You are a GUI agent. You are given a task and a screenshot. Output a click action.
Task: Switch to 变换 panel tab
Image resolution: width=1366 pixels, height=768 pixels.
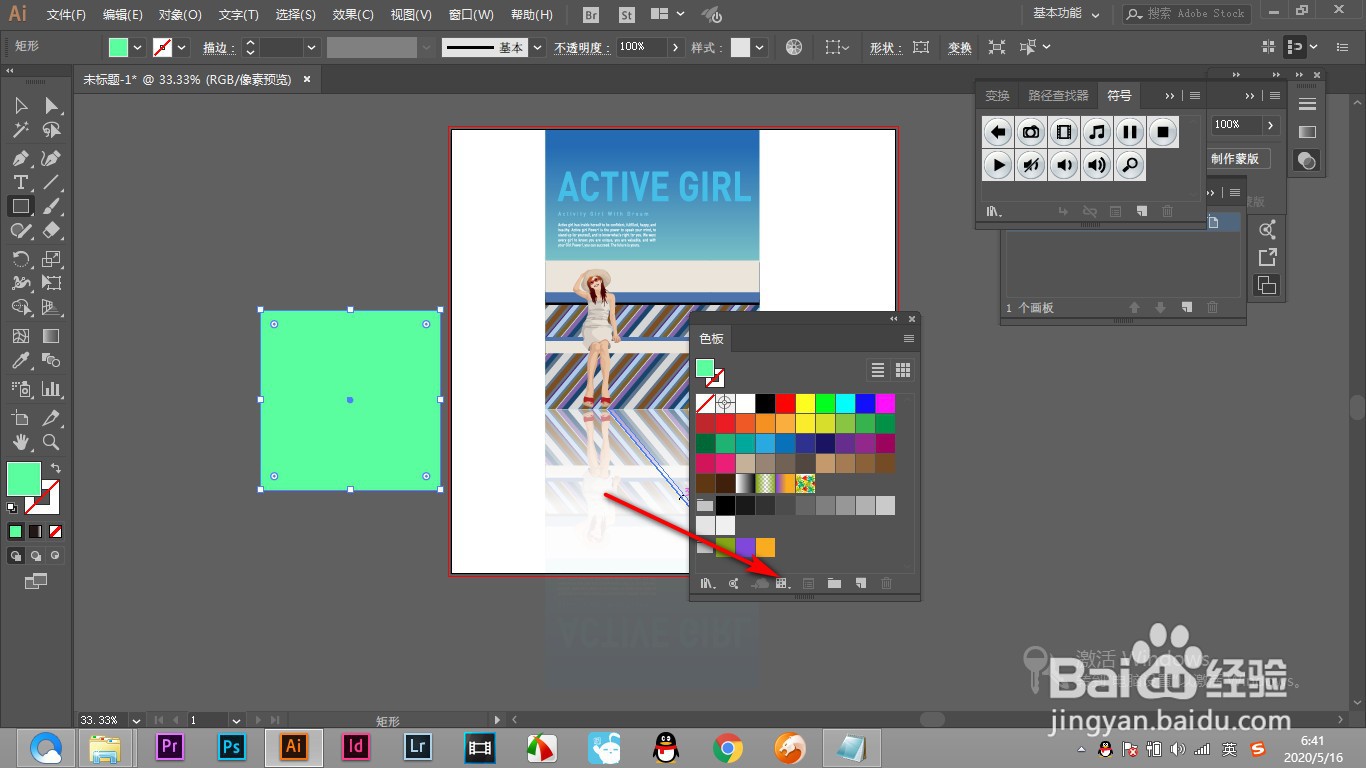tap(997, 96)
